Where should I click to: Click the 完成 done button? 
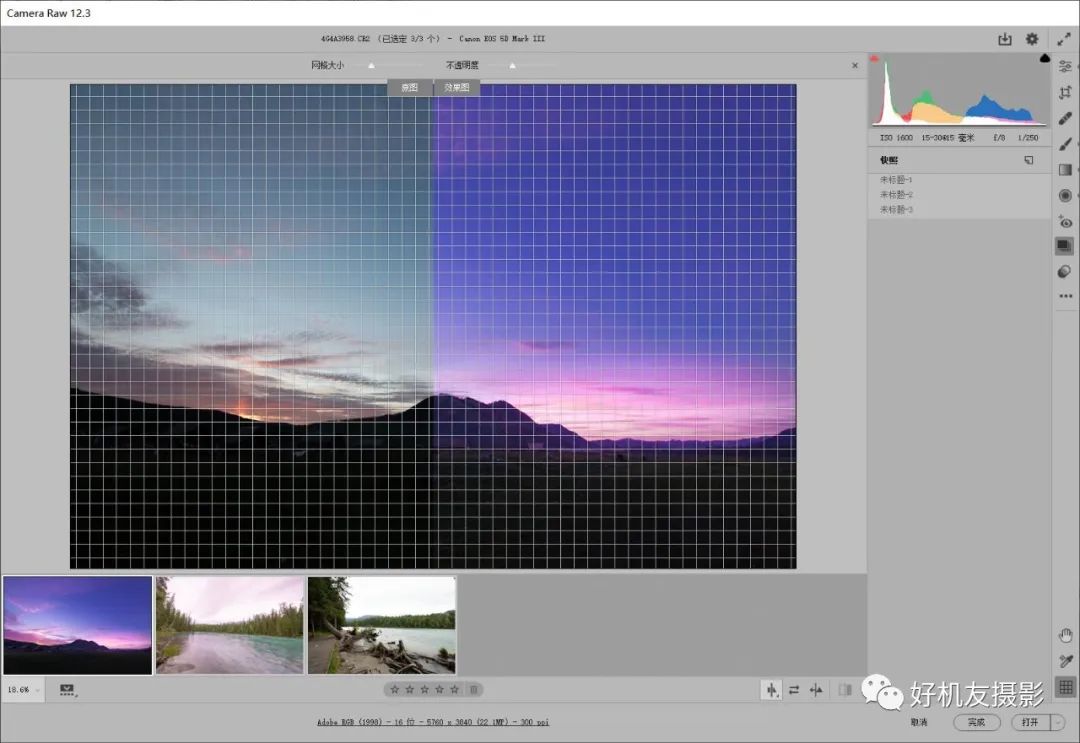coord(977,722)
